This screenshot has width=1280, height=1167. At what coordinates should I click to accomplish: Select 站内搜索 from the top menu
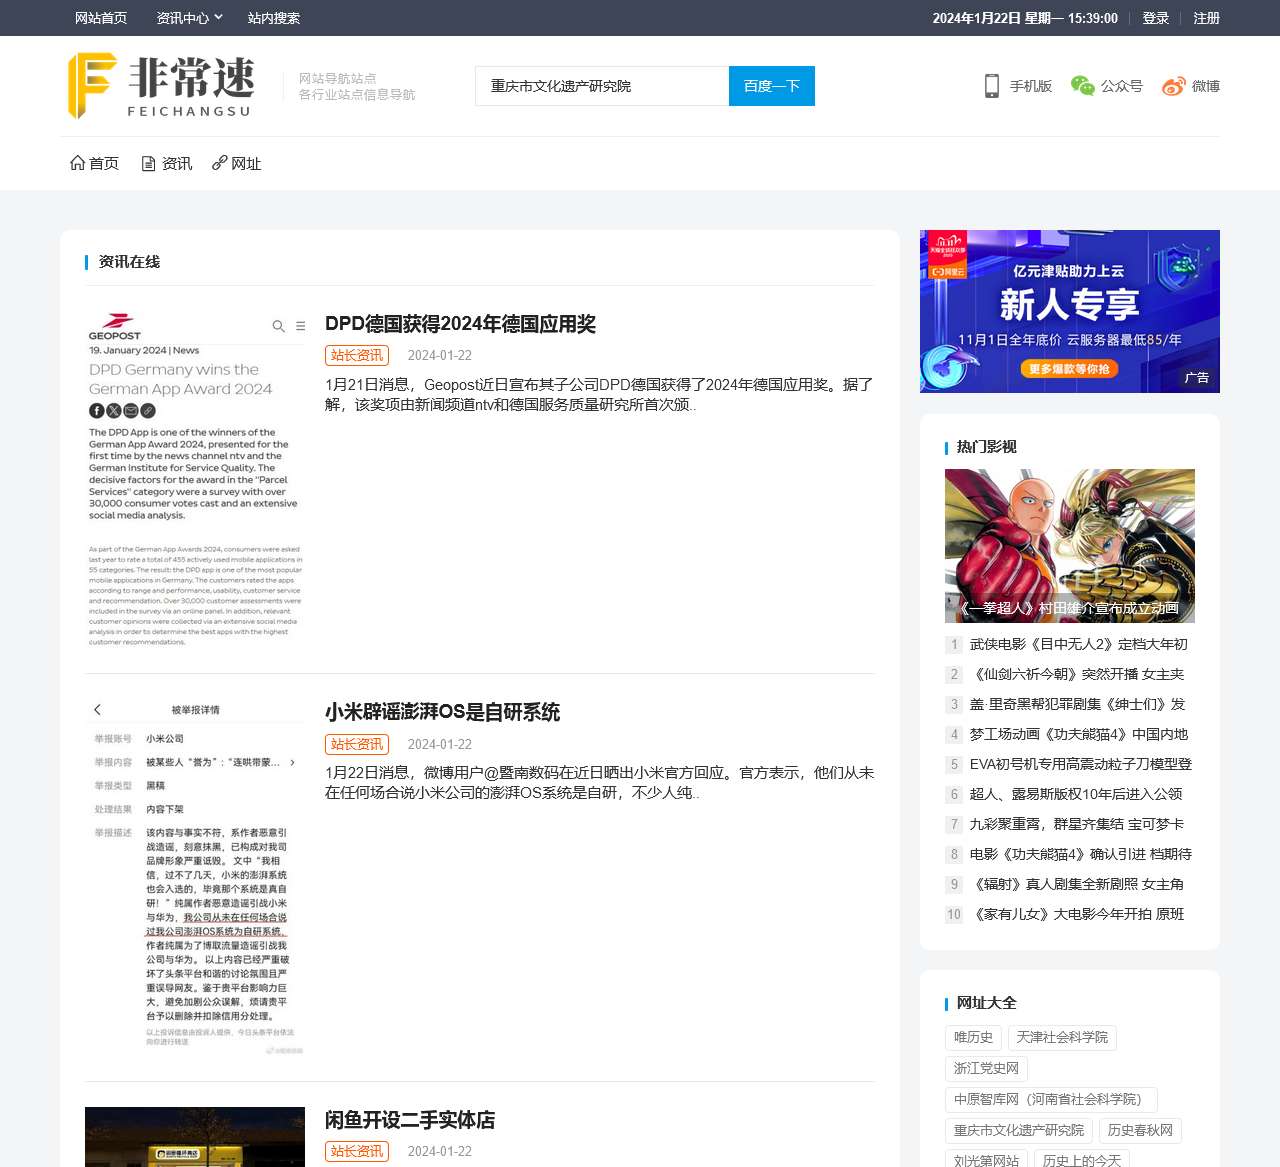coord(272,17)
